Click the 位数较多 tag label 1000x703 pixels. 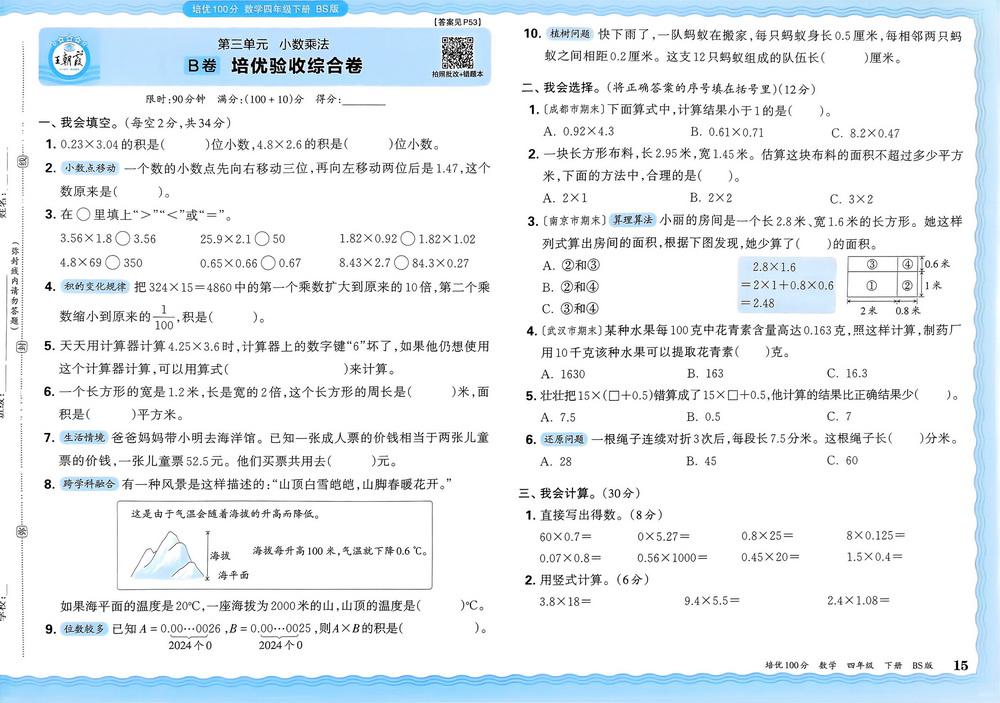(x=84, y=628)
